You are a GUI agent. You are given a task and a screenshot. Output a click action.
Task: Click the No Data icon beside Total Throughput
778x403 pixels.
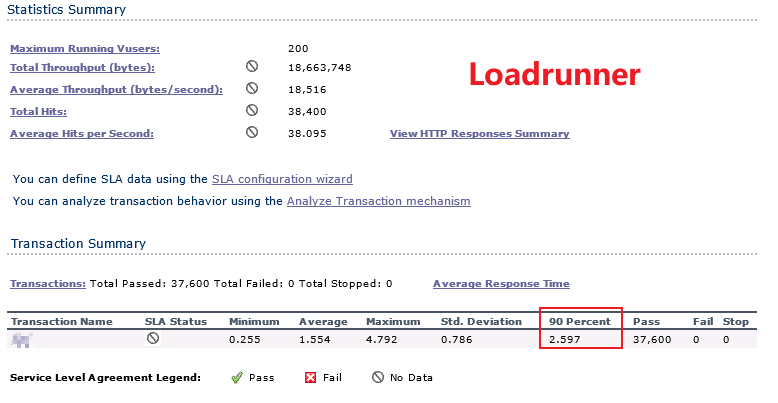252,66
